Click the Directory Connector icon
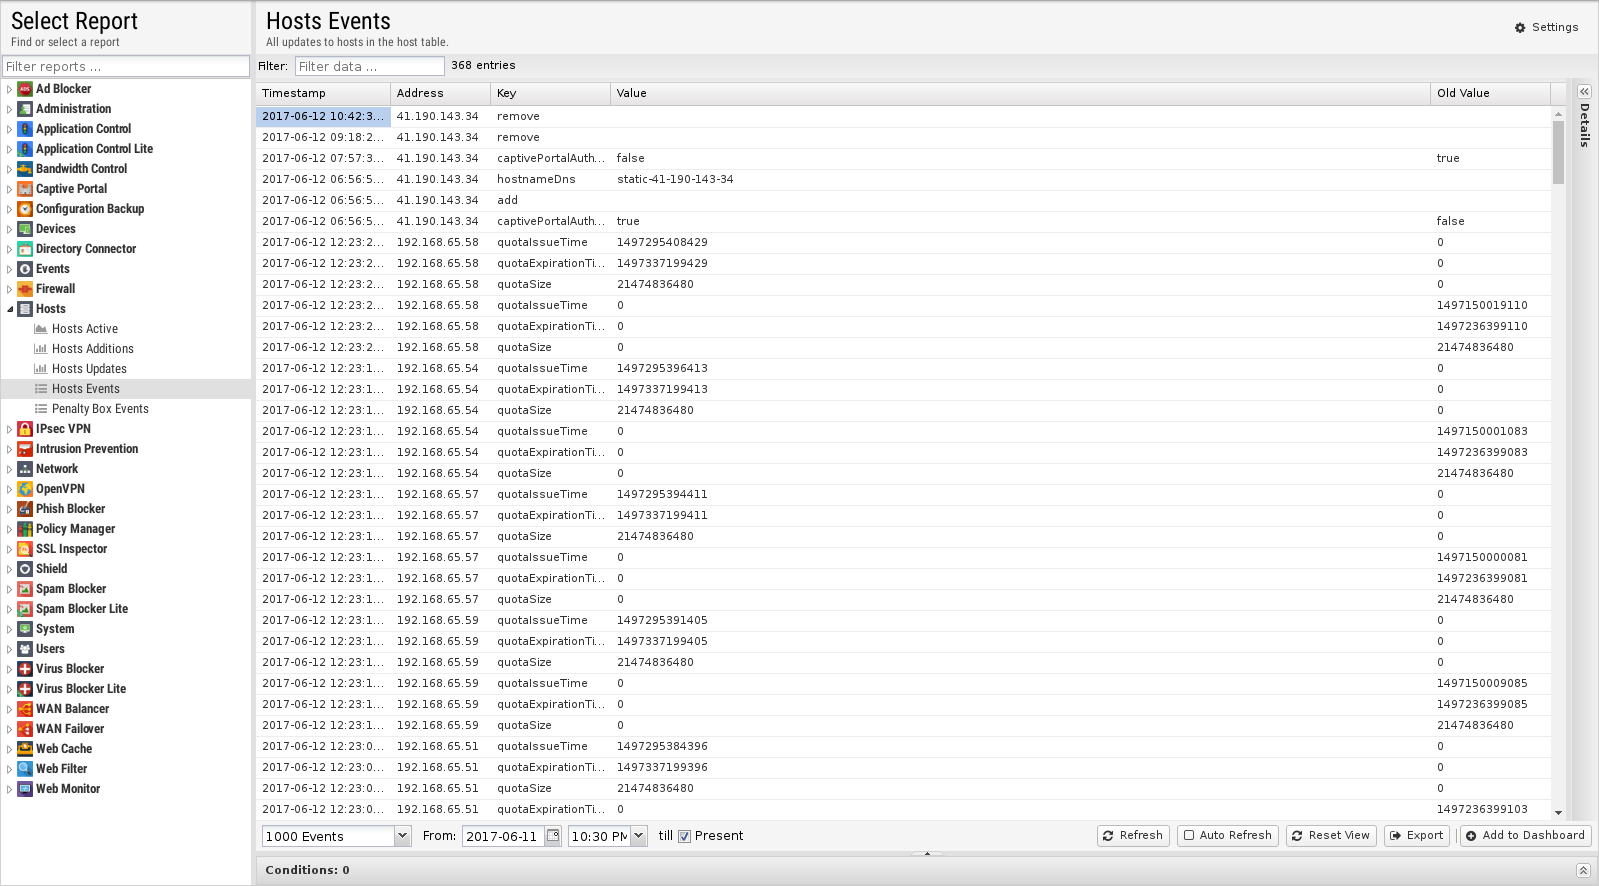1599x886 pixels. pyautogui.click(x=25, y=249)
